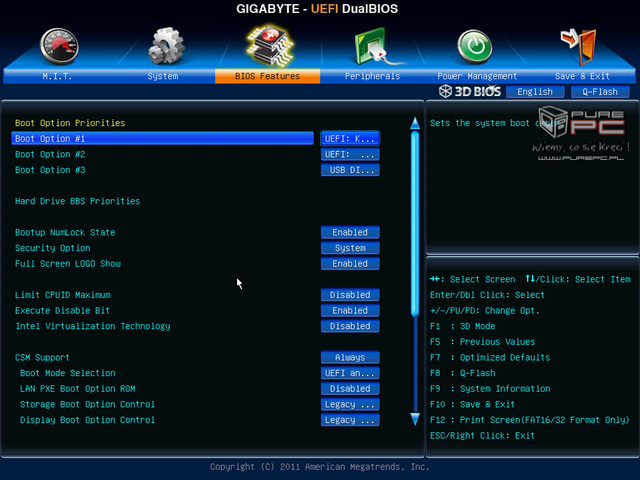Click the F9 System Information help line
The height and width of the screenshot is (480, 640).
point(490,389)
